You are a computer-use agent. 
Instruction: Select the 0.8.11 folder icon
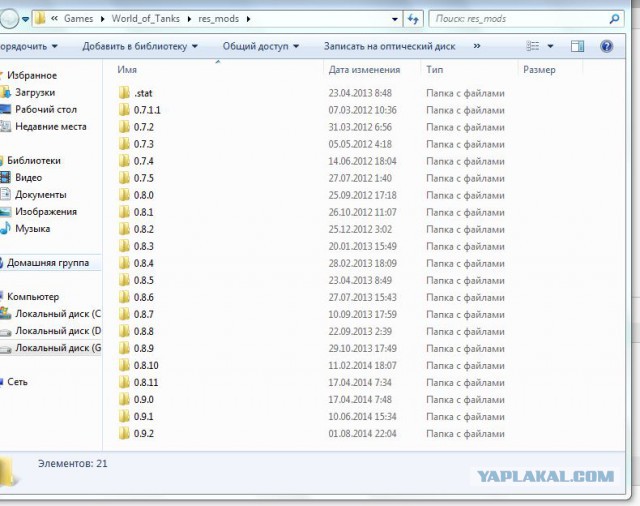click(x=124, y=382)
